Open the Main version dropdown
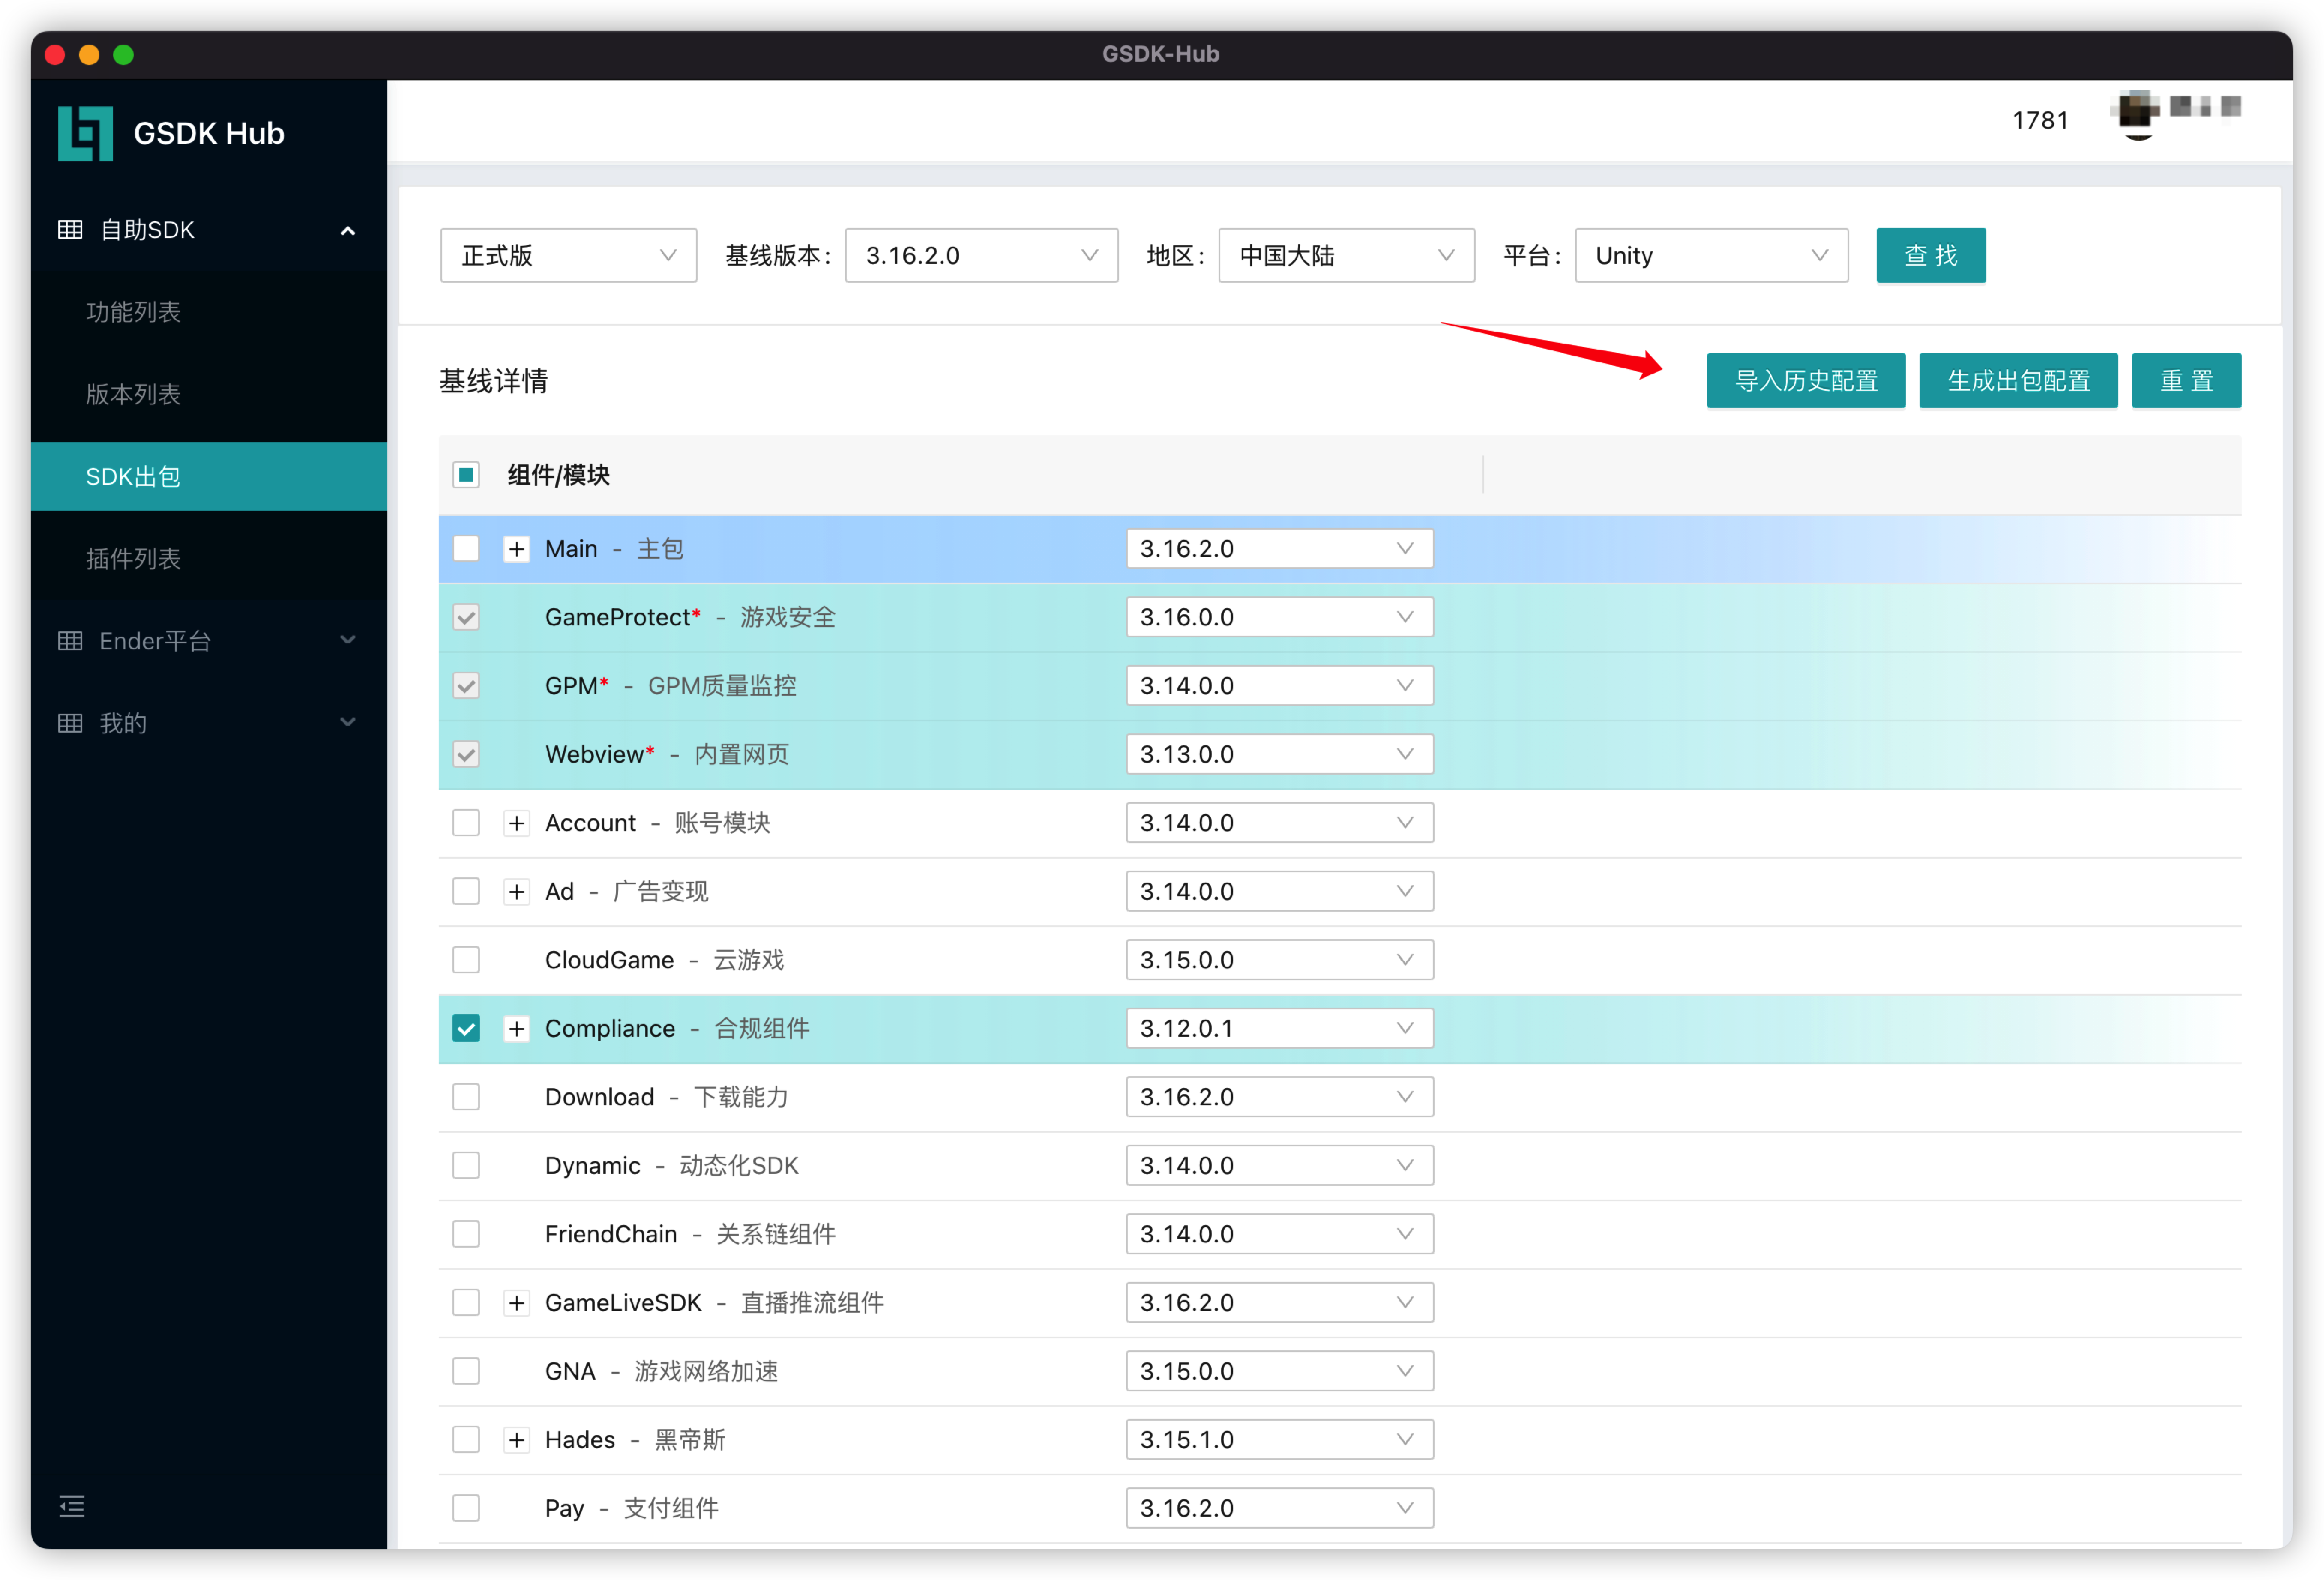The height and width of the screenshot is (1580, 2324). [1279, 548]
